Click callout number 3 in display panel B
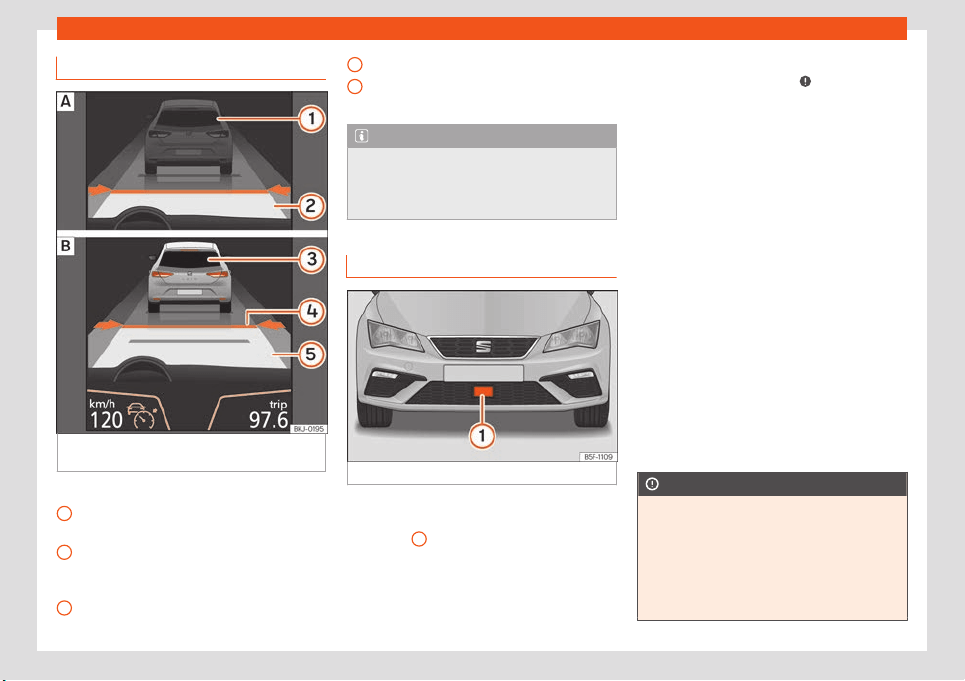Screen dimensions: 965x681 [x=311, y=259]
